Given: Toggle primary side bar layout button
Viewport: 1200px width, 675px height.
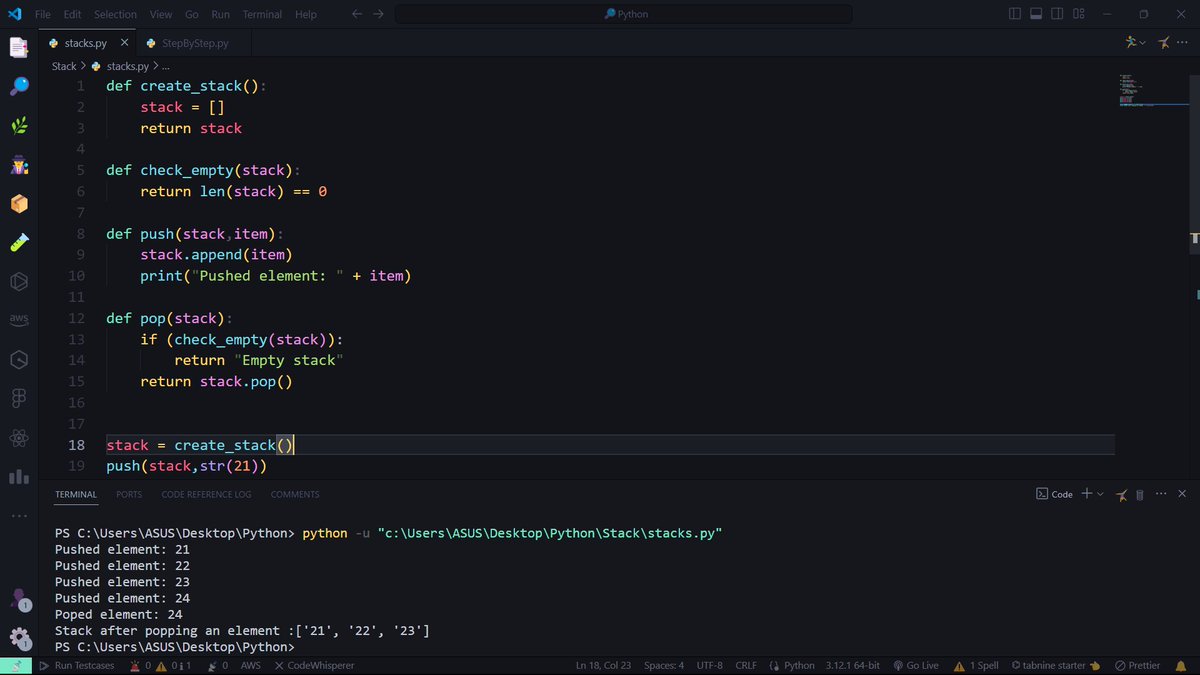Looking at the screenshot, I should tap(1015, 14).
